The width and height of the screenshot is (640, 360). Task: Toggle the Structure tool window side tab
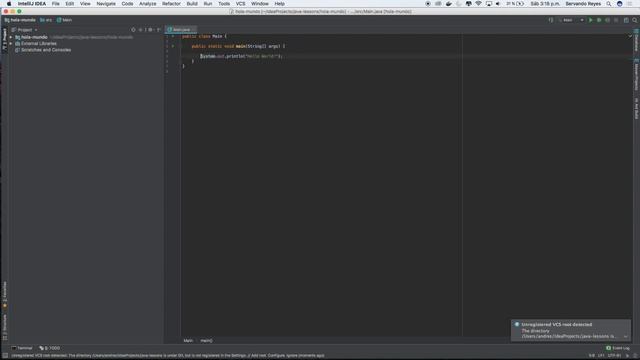pyautogui.click(x=4, y=327)
